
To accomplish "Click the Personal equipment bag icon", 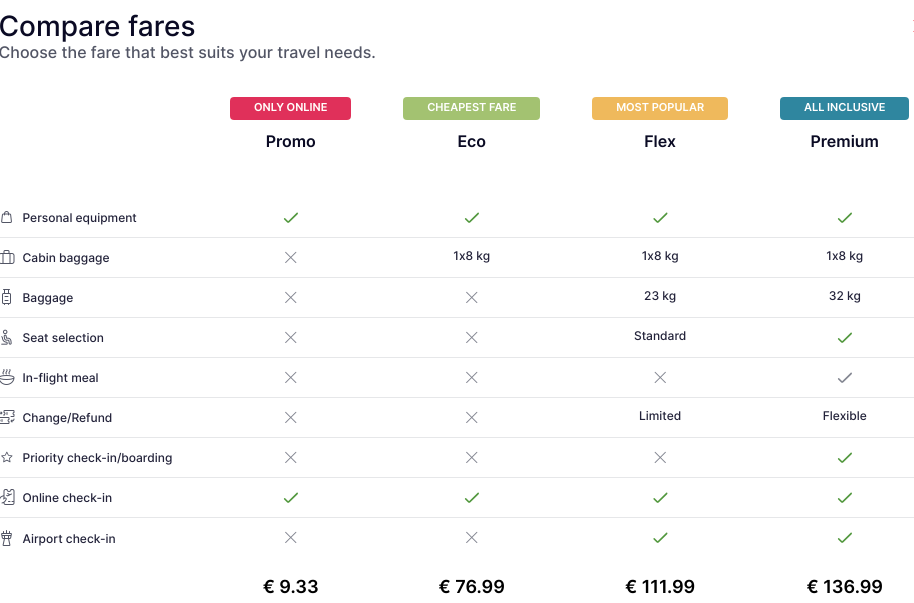I will 6,218.
